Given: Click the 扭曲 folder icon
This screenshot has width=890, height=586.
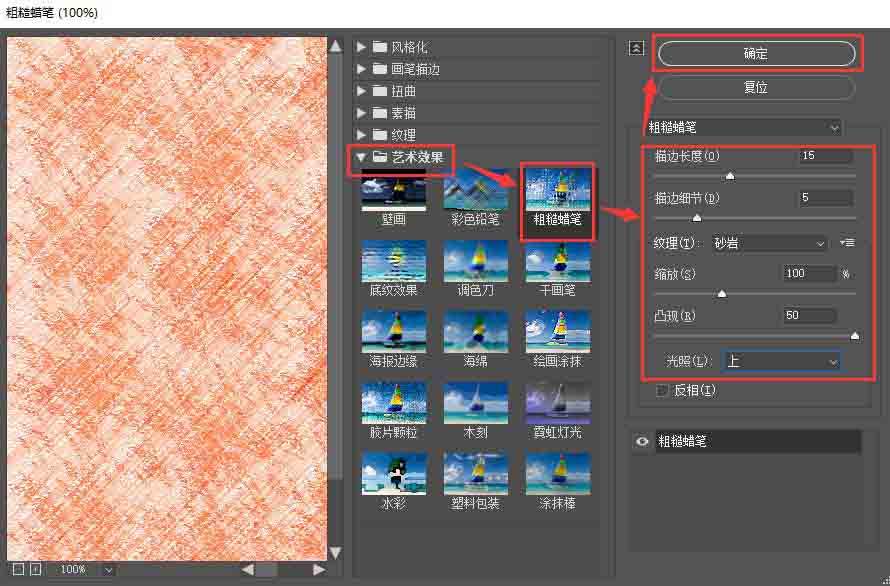Looking at the screenshot, I should (380, 91).
